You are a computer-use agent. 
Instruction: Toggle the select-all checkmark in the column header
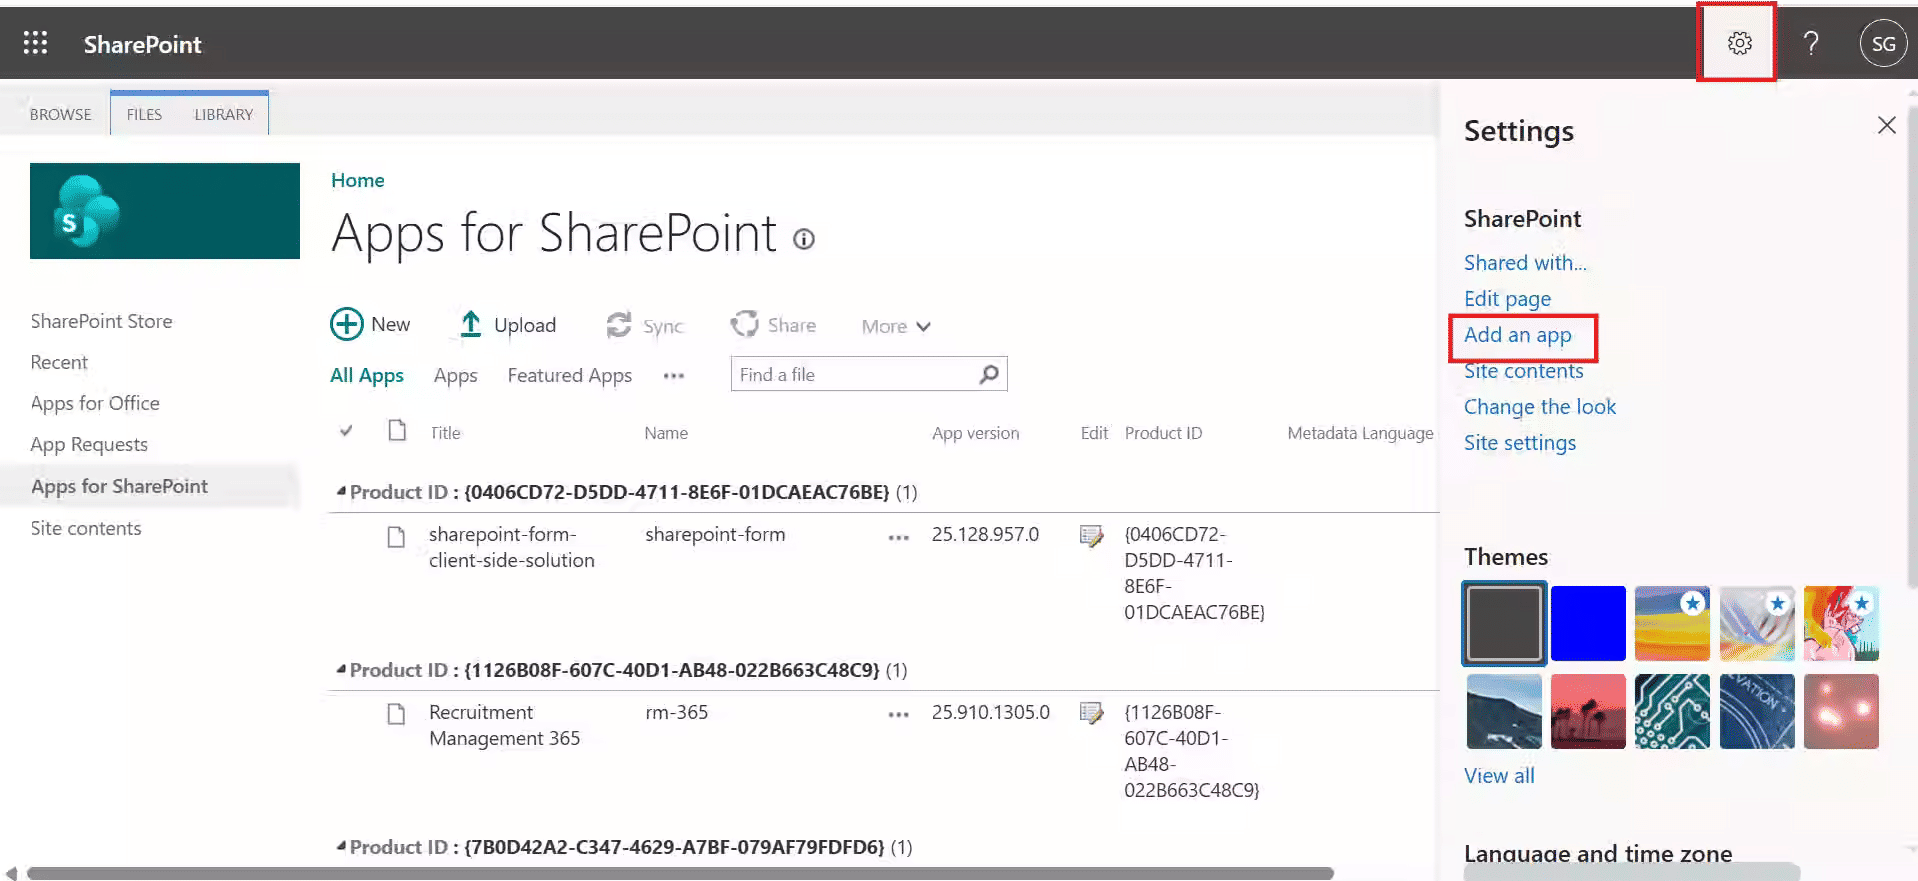tap(346, 431)
